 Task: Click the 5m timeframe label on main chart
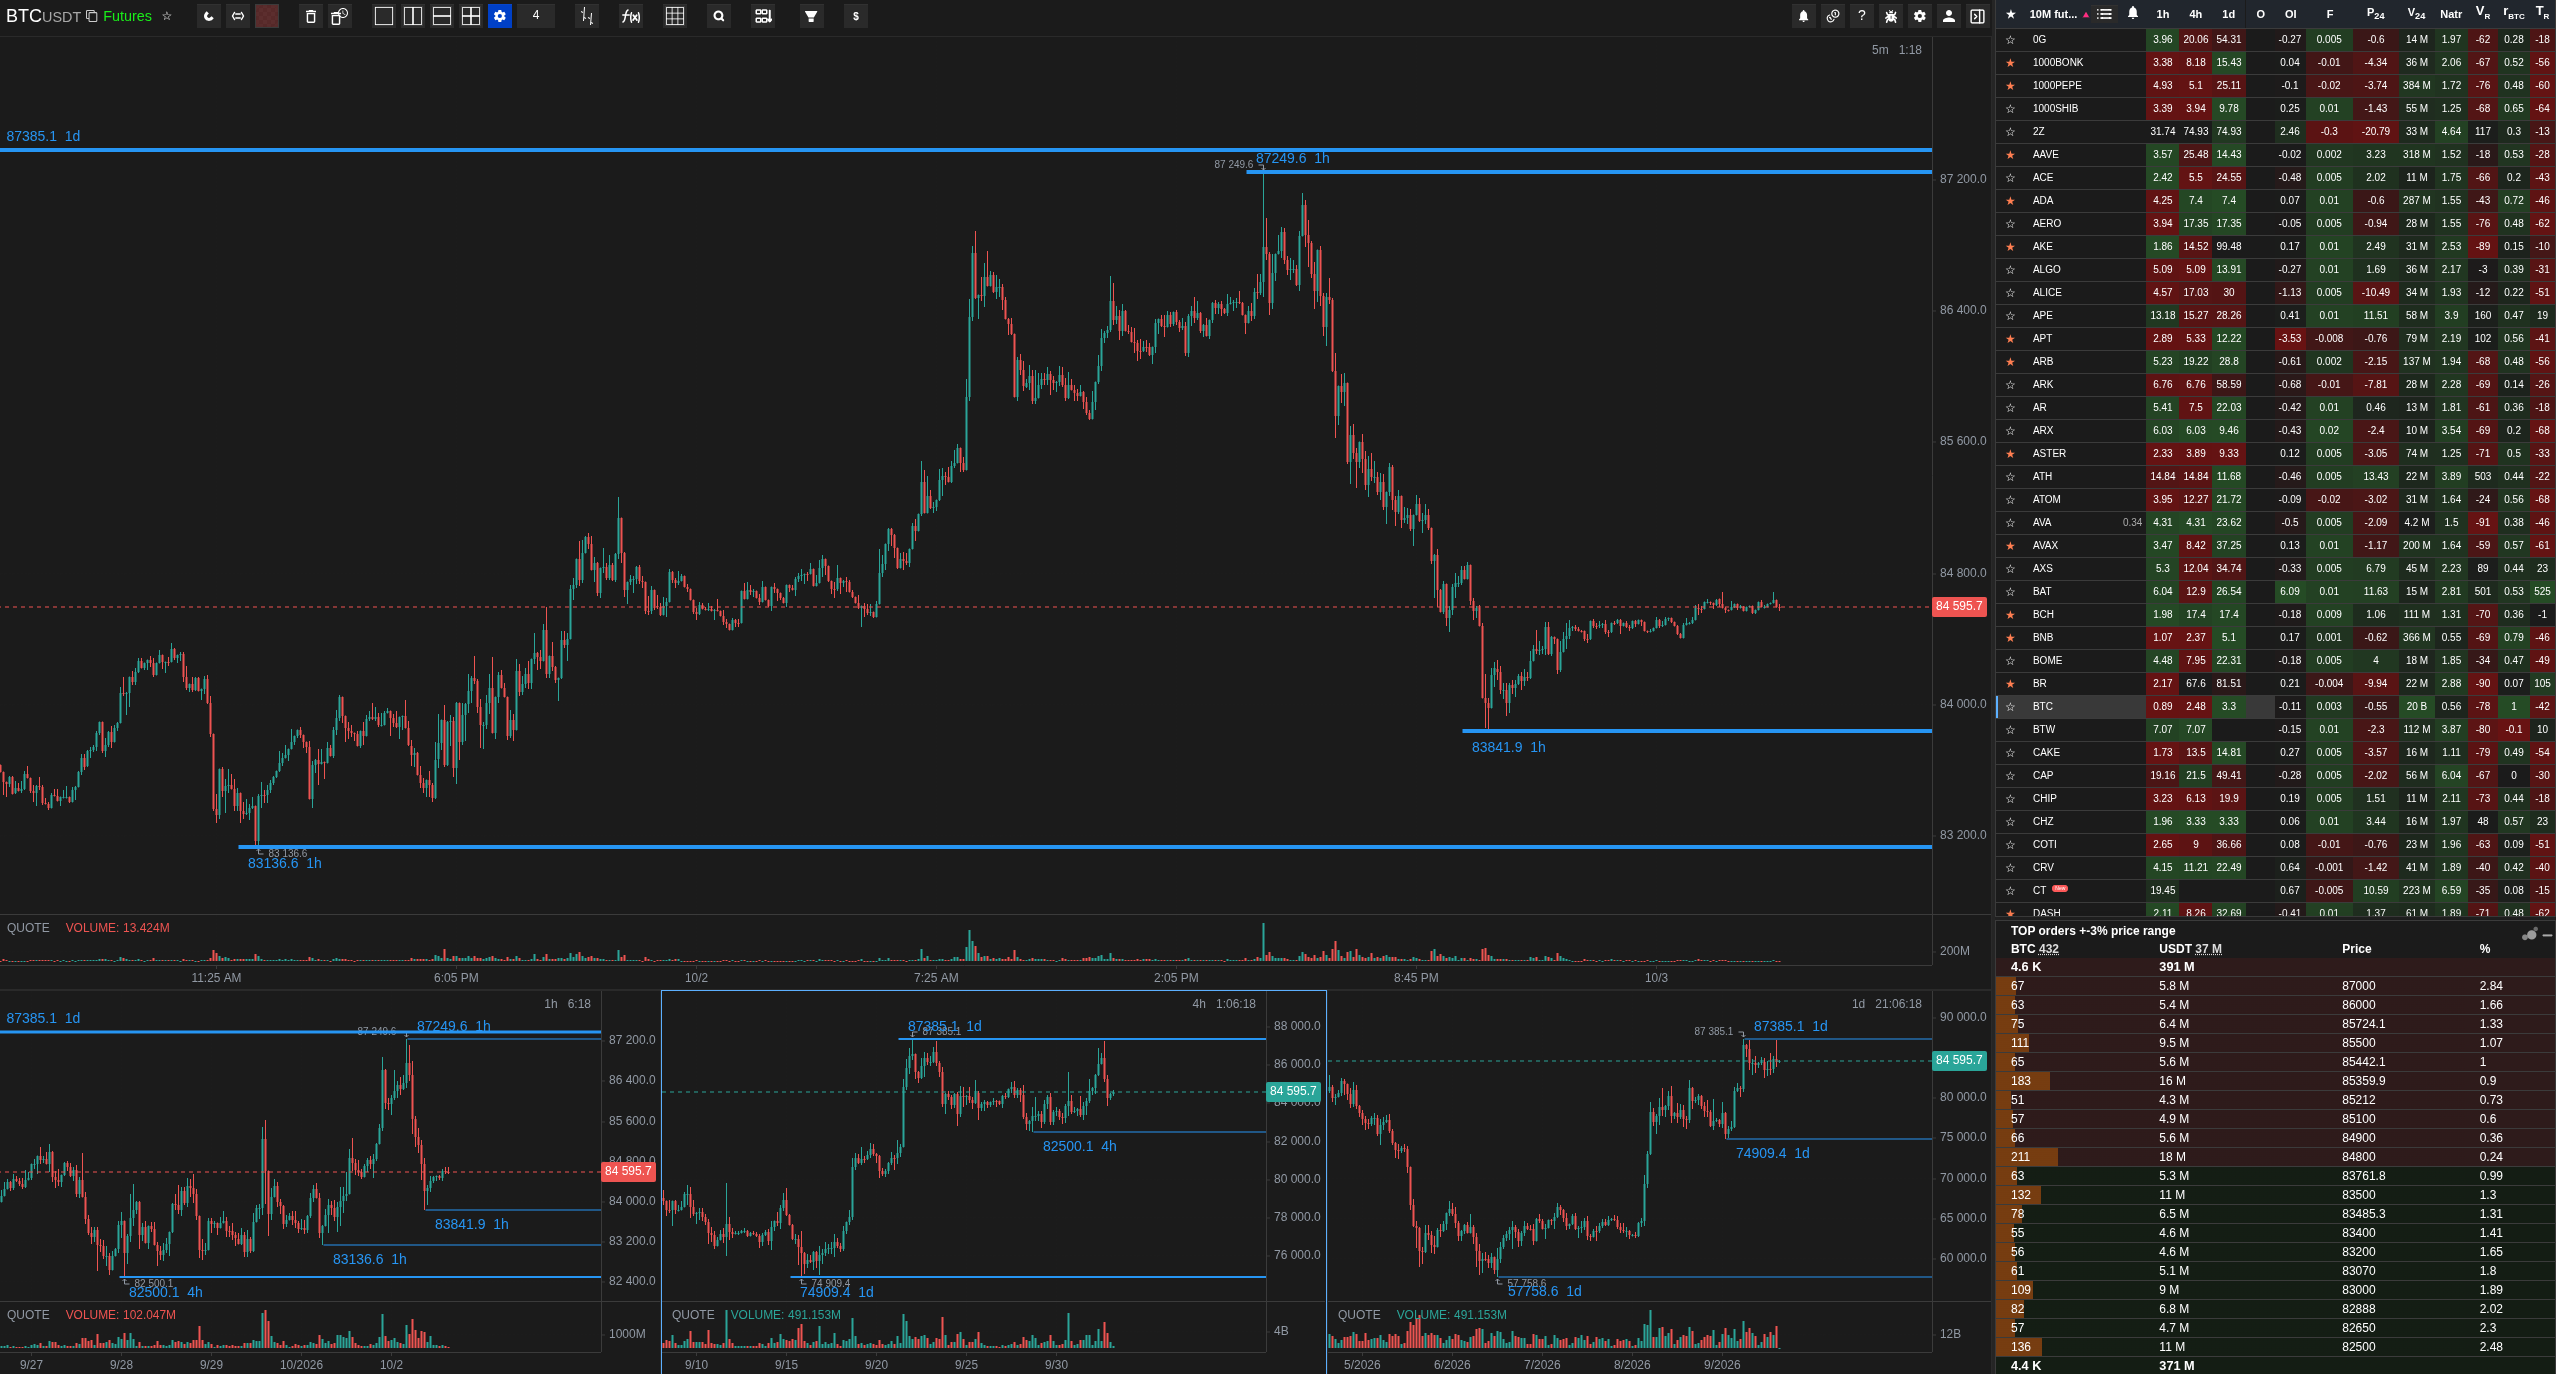1880,50
